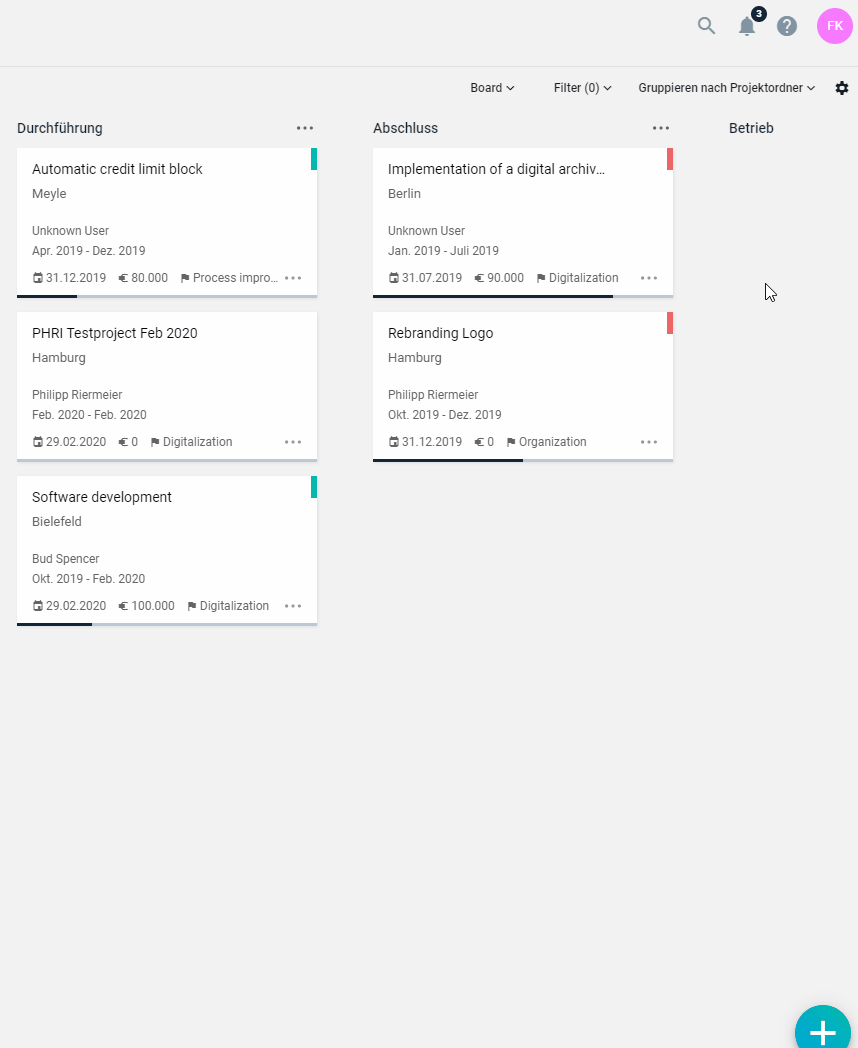Open Automatic credit limit block project
The width and height of the screenshot is (858, 1048).
117,169
